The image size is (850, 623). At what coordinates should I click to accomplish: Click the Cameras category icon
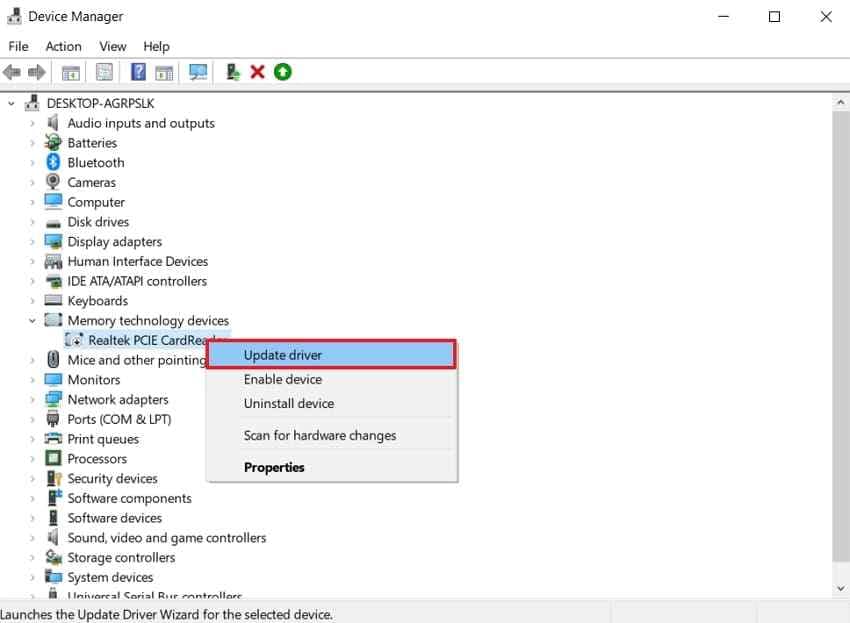point(53,182)
